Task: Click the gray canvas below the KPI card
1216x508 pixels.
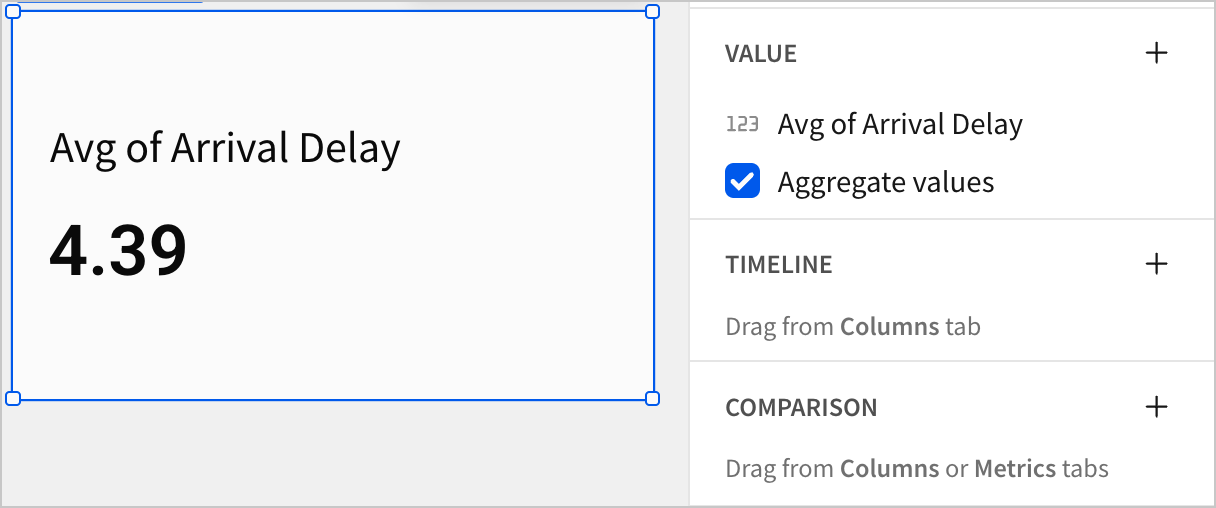Action: click(x=330, y=455)
